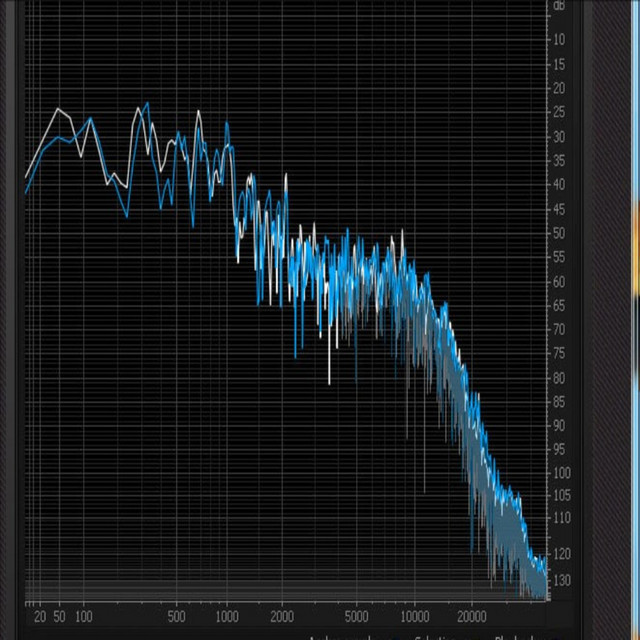Click the 1000 Hz frequency axis label
The height and width of the screenshot is (640, 640).
pos(229,616)
